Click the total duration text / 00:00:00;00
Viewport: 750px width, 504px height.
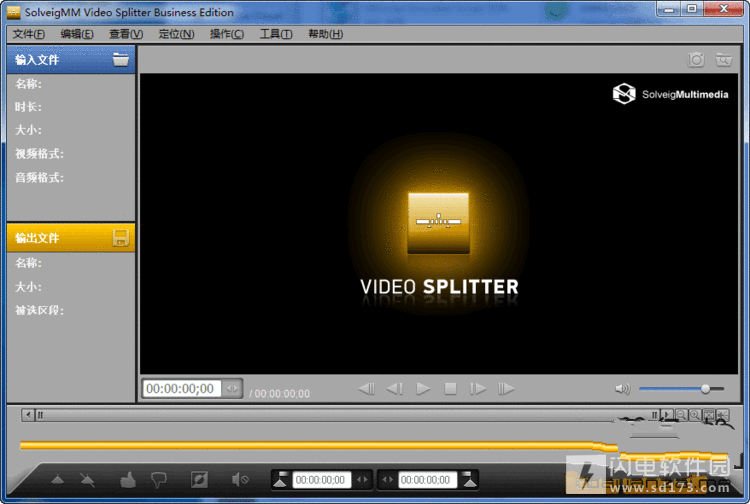click(x=279, y=394)
